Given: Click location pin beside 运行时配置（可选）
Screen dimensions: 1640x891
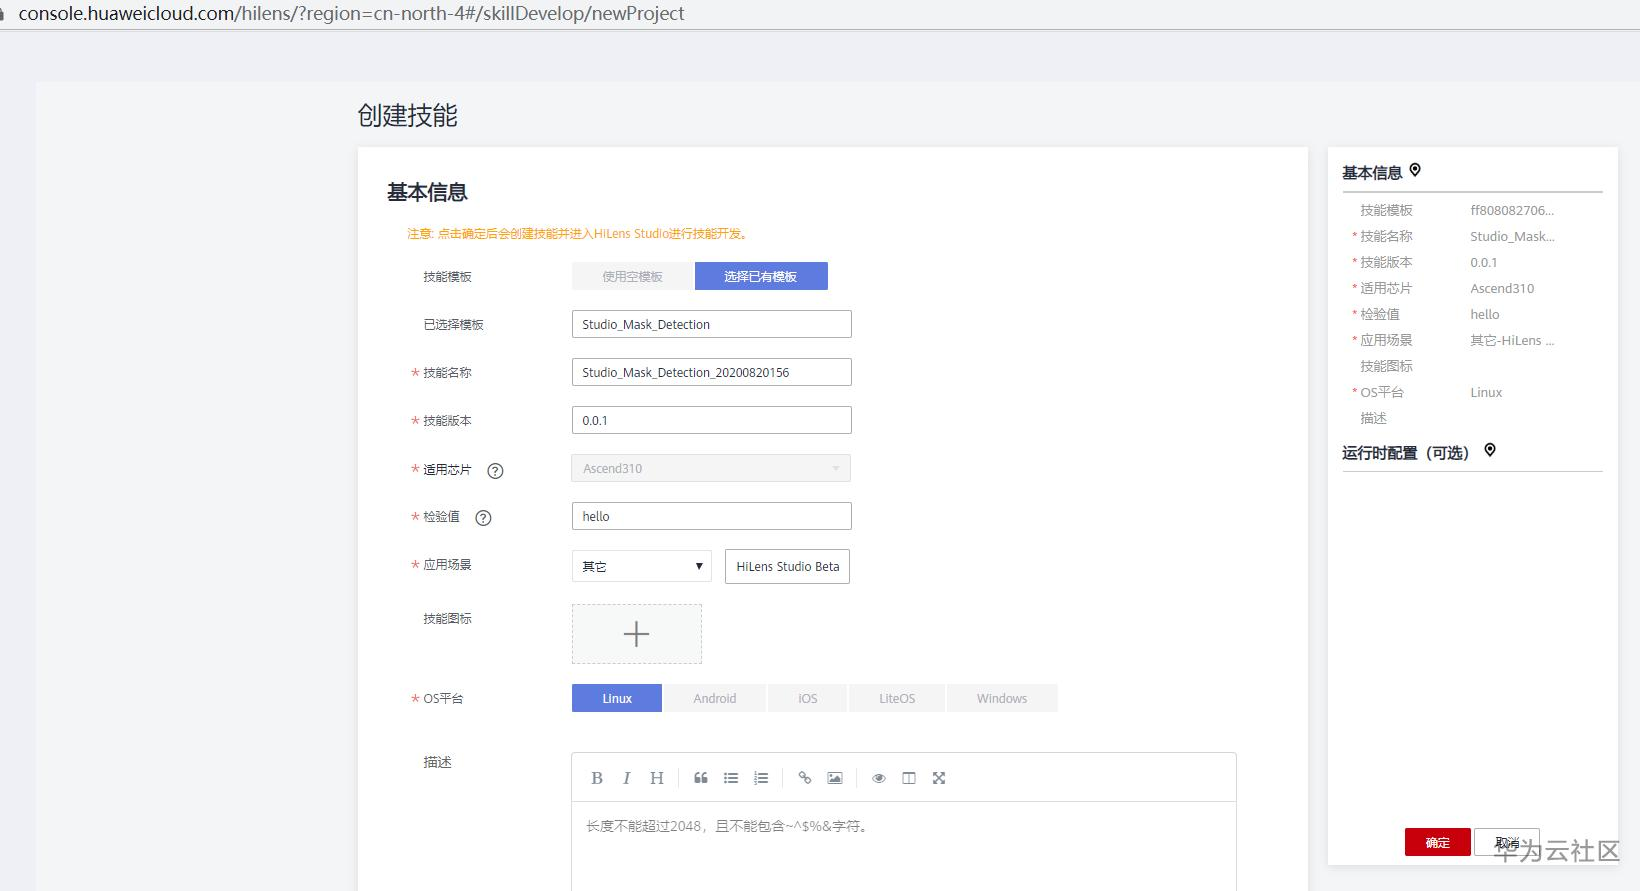Looking at the screenshot, I should (1490, 450).
